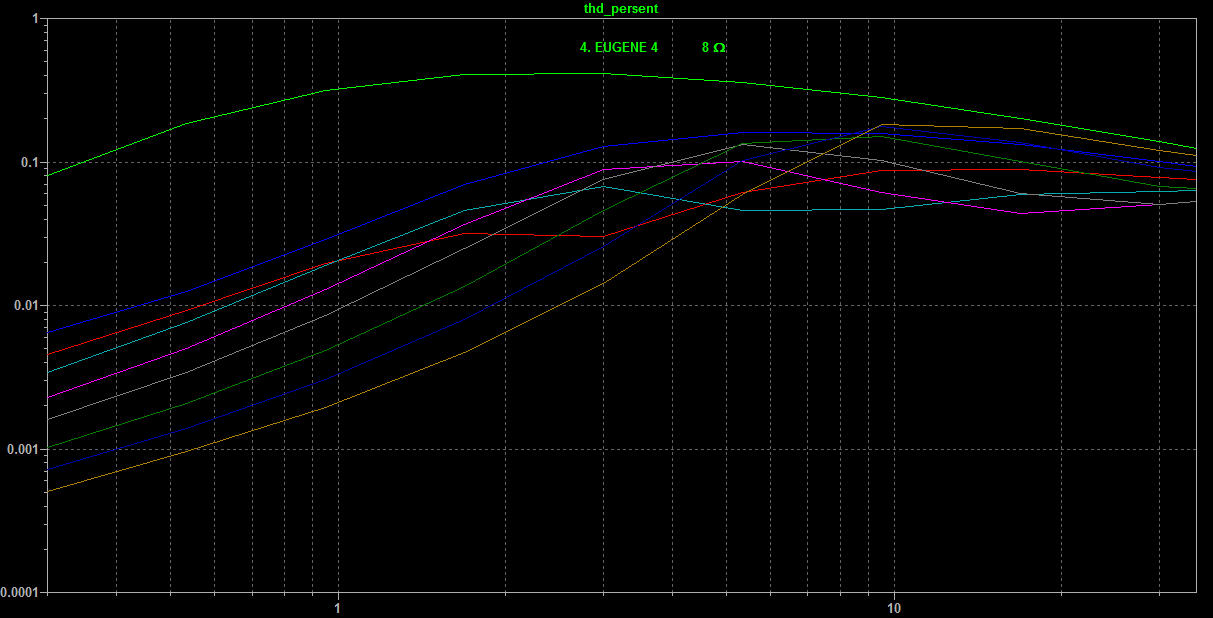Click the orange curve's left starting point
This screenshot has width=1213, height=618.
[x=50, y=491]
